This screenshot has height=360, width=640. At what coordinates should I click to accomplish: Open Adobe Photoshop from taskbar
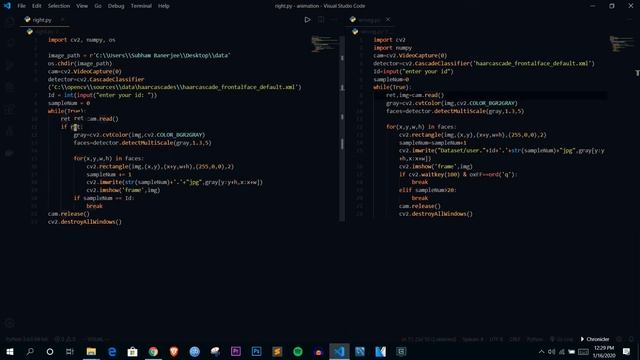256,351
